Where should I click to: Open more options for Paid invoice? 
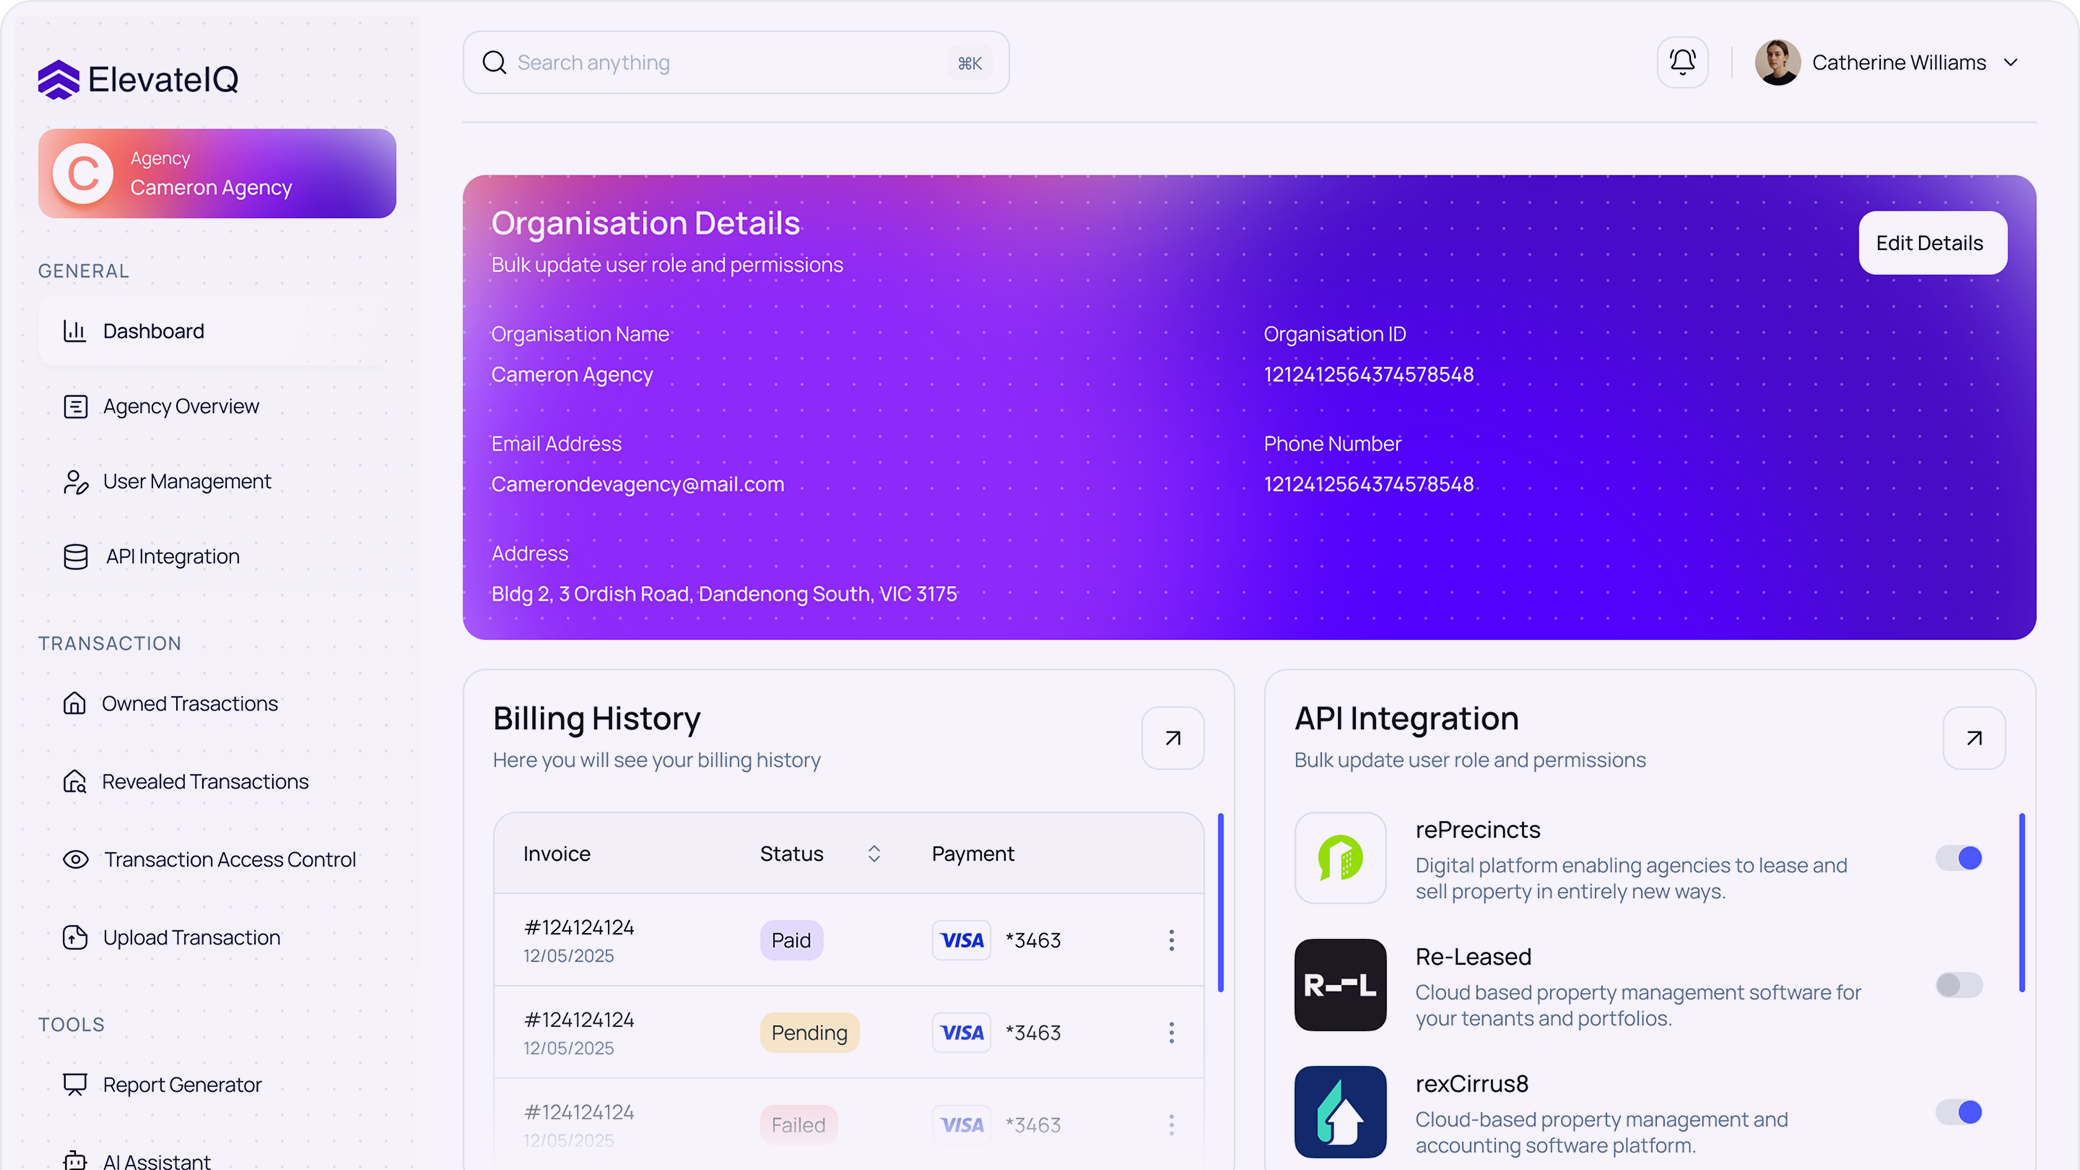(x=1171, y=940)
